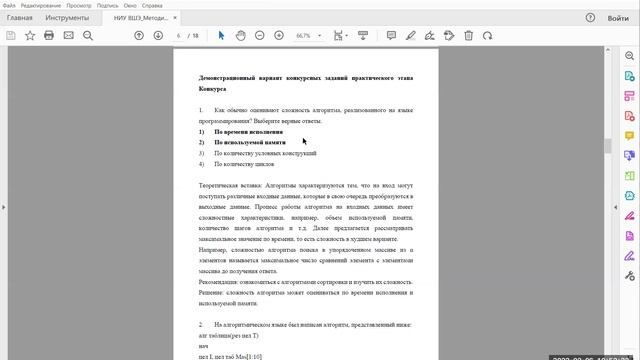640x360 pixels.
Task: Open Organize Pages pink tool icon
Action: point(629,96)
